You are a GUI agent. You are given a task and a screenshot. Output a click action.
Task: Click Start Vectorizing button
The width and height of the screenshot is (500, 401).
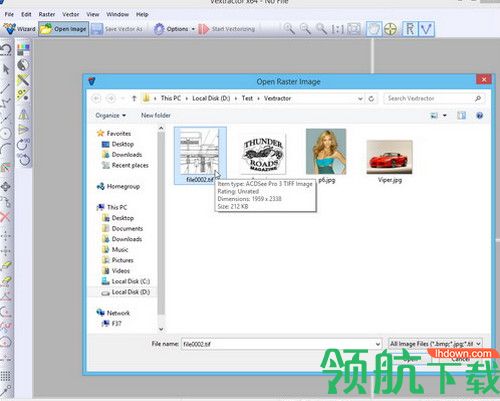click(227, 29)
